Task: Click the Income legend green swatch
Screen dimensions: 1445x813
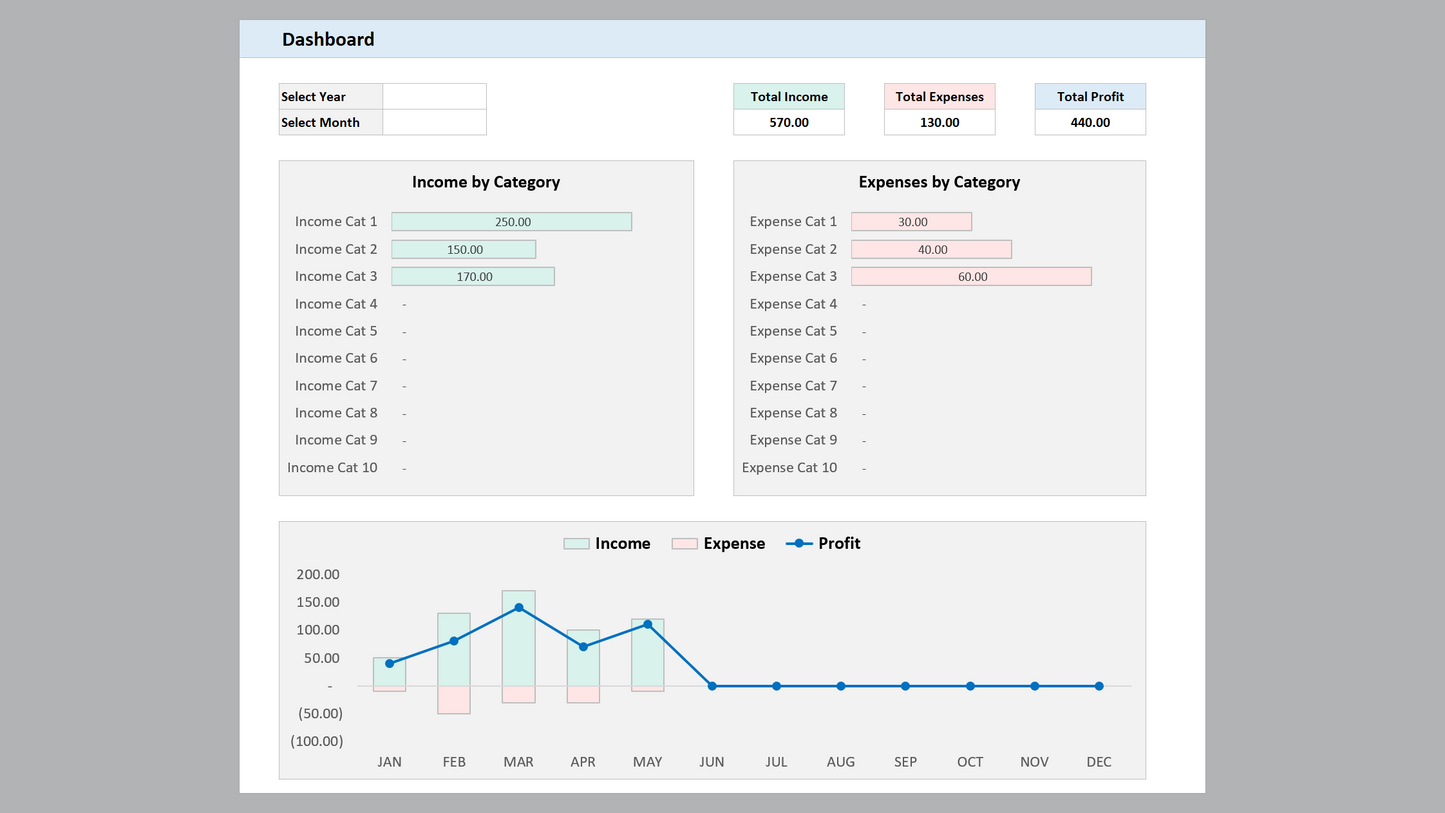Action: coord(576,544)
